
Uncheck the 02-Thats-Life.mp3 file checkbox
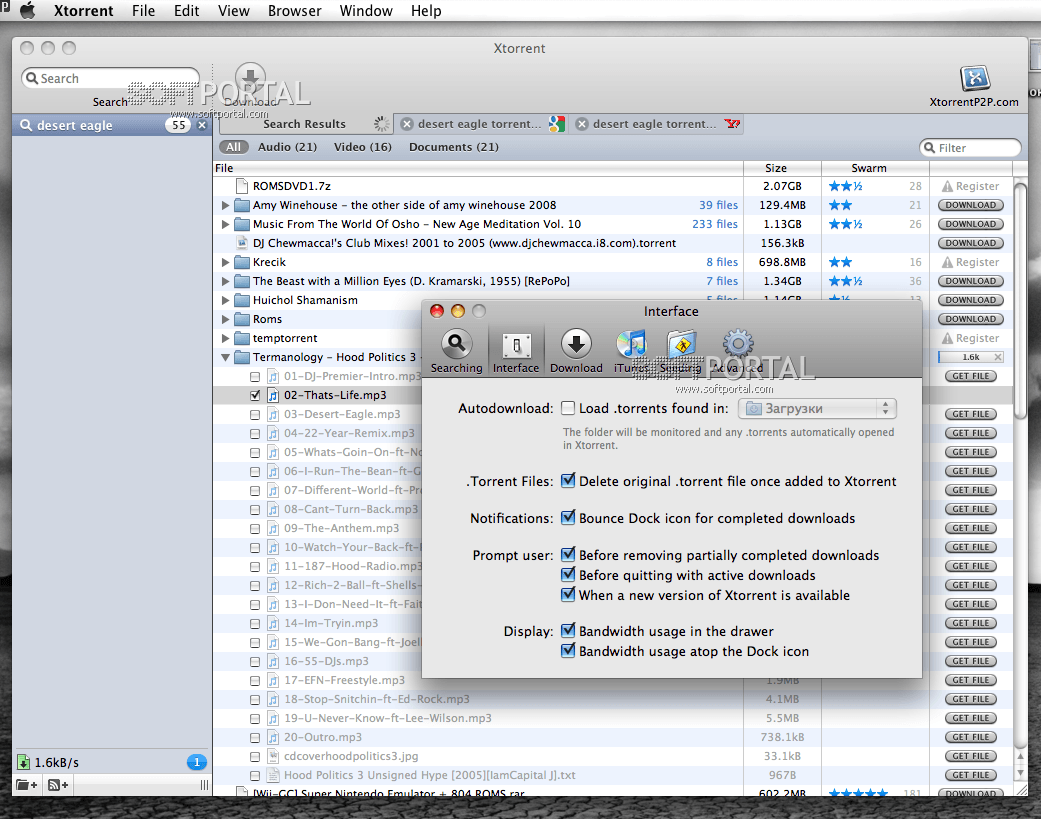(x=255, y=396)
